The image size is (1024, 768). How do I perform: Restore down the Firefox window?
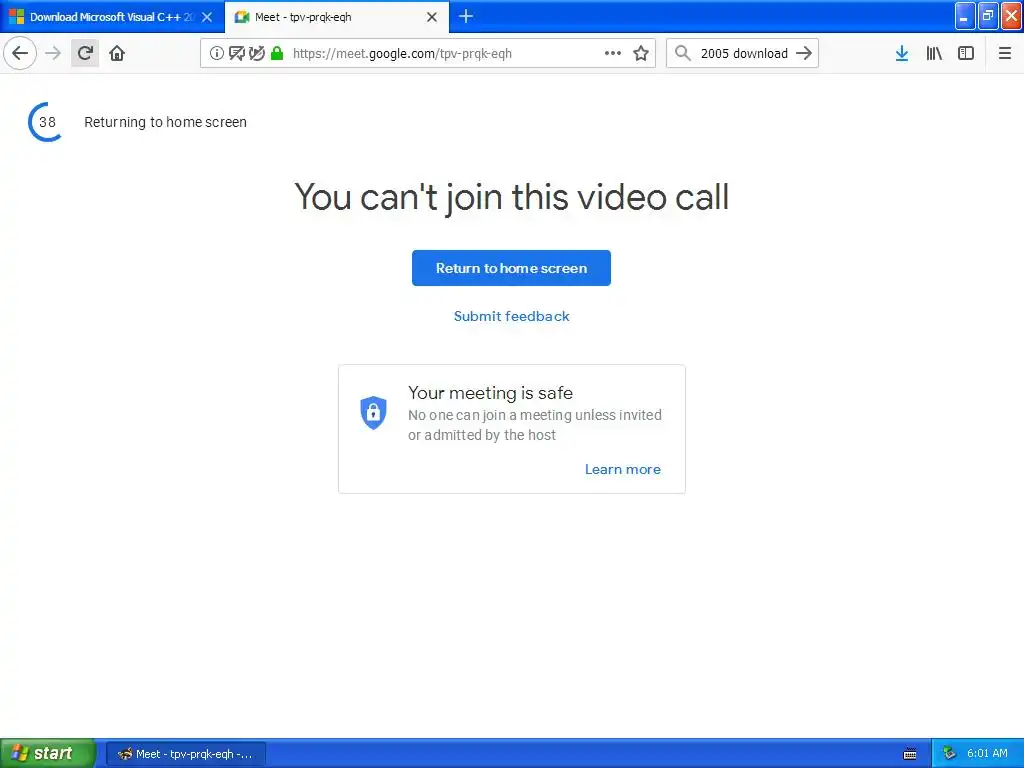click(988, 16)
